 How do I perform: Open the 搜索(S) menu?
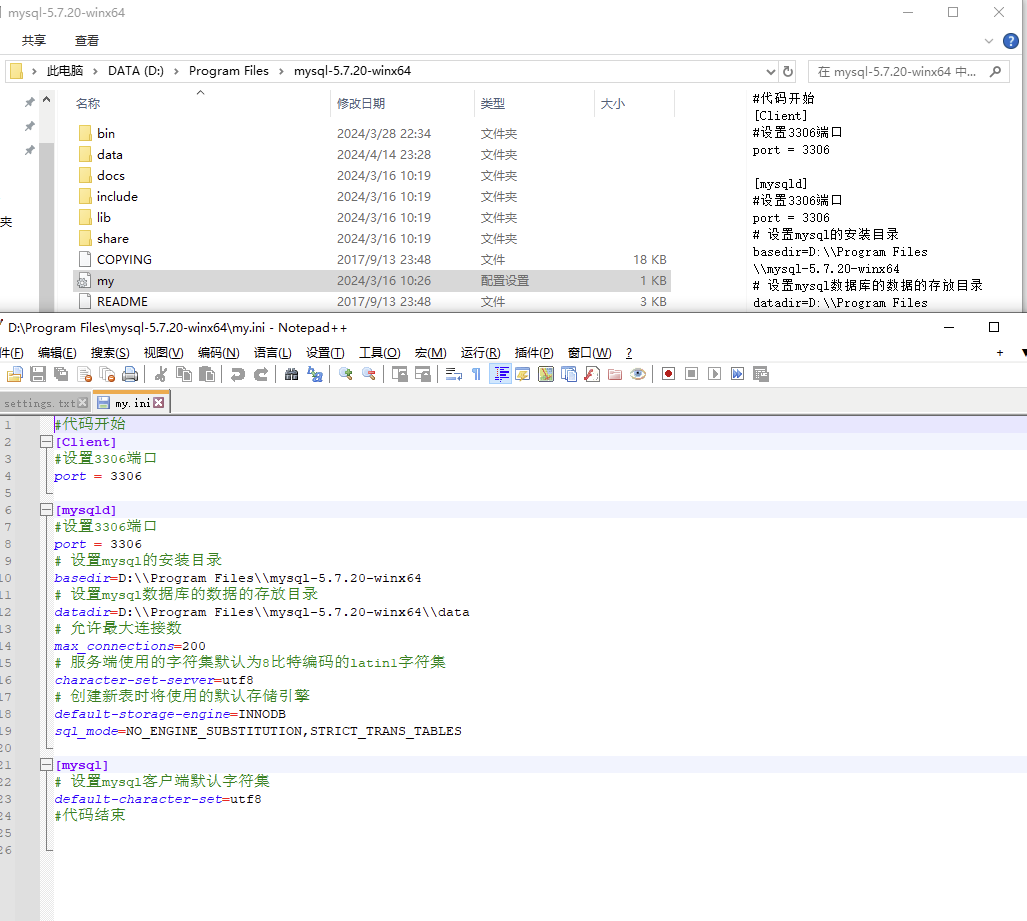point(110,352)
